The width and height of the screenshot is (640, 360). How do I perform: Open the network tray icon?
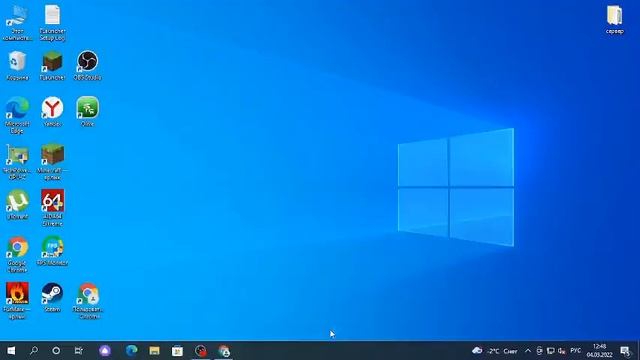click(x=551, y=351)
